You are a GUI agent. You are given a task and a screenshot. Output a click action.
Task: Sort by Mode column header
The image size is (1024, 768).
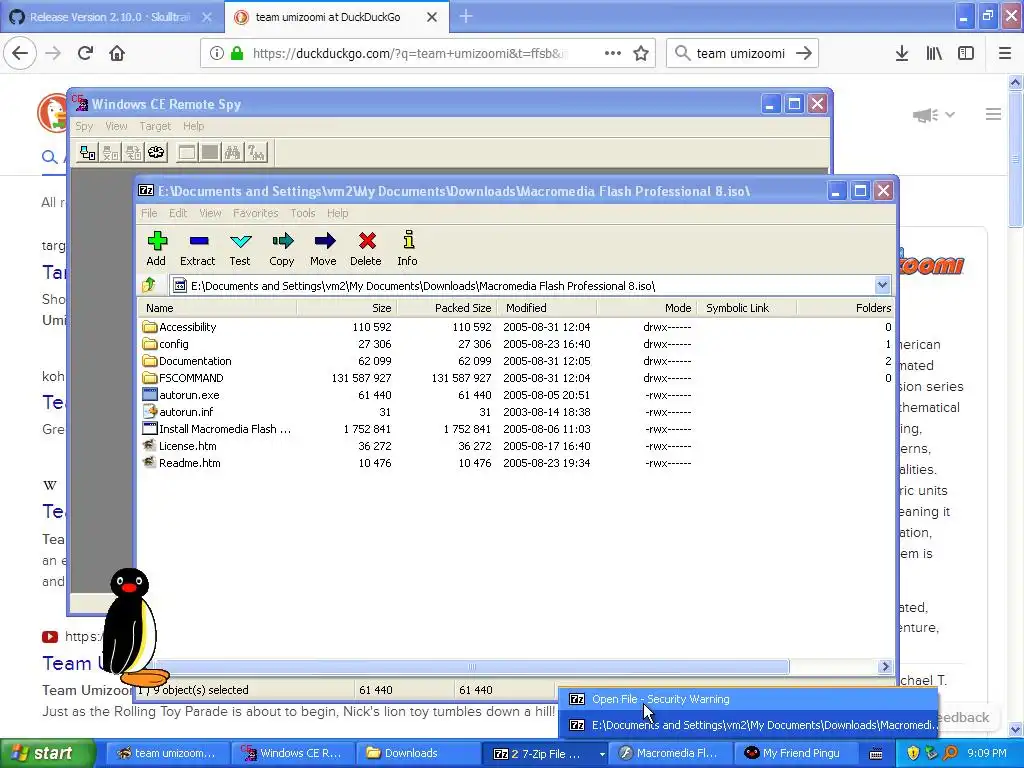pyautogui.click(x=647, y=308)
